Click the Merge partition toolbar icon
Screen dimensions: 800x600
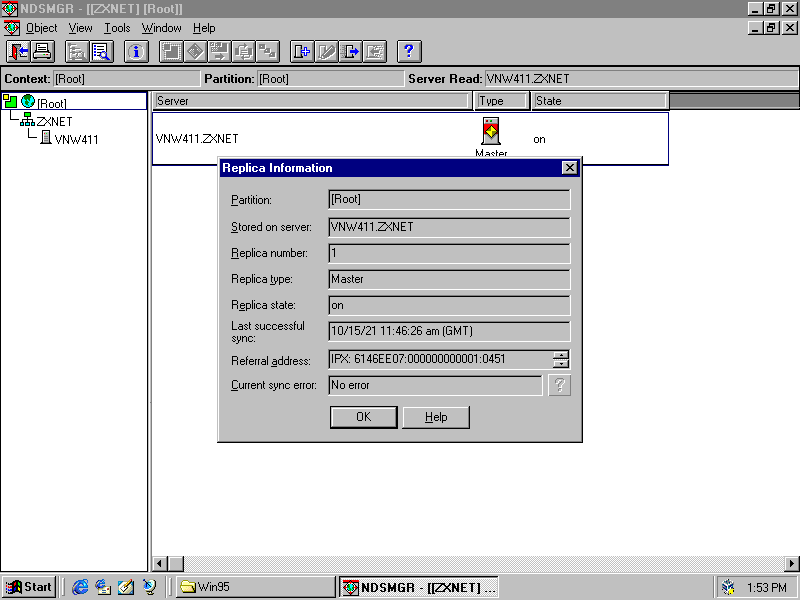click(x=195, y=52)
